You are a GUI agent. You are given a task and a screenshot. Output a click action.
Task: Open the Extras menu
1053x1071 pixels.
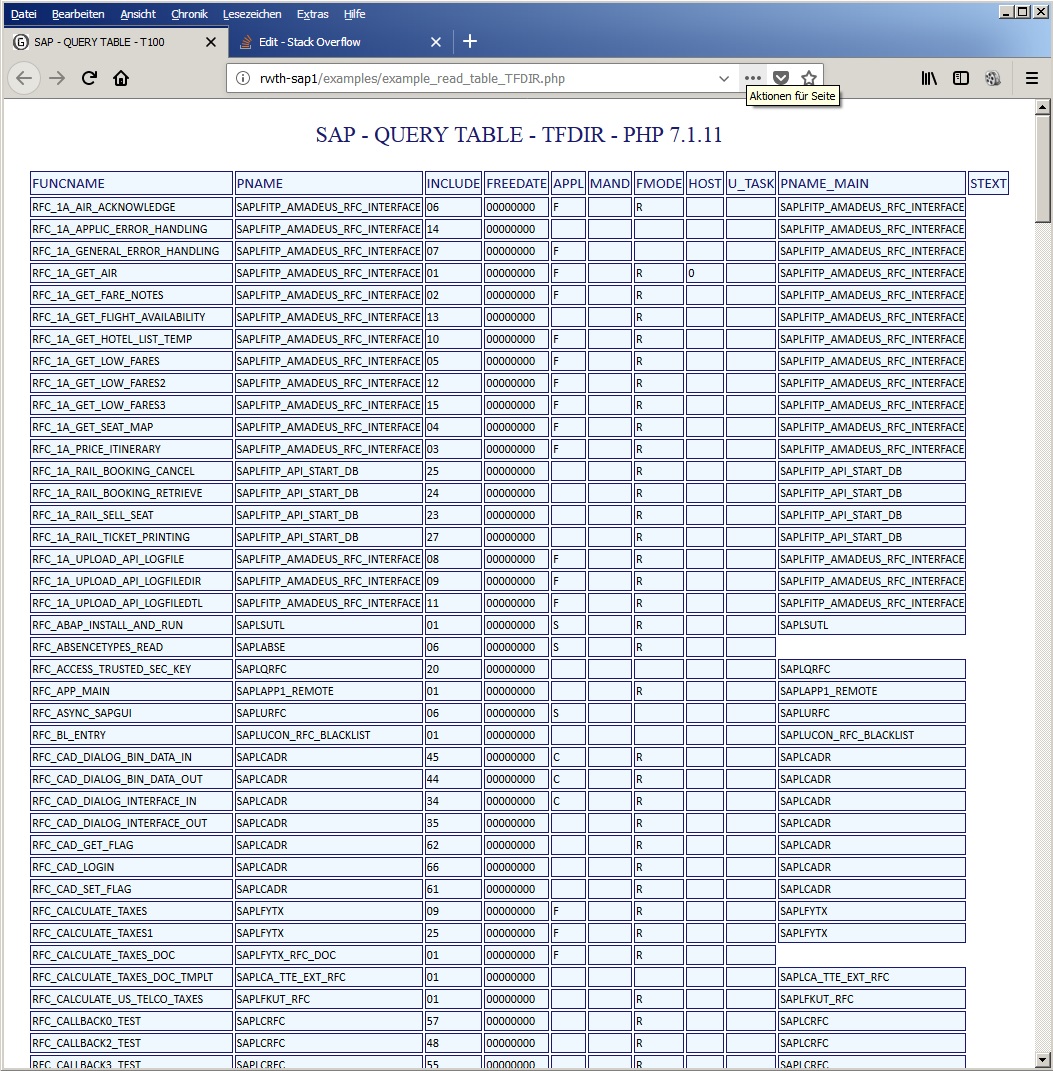pos(313,14)
